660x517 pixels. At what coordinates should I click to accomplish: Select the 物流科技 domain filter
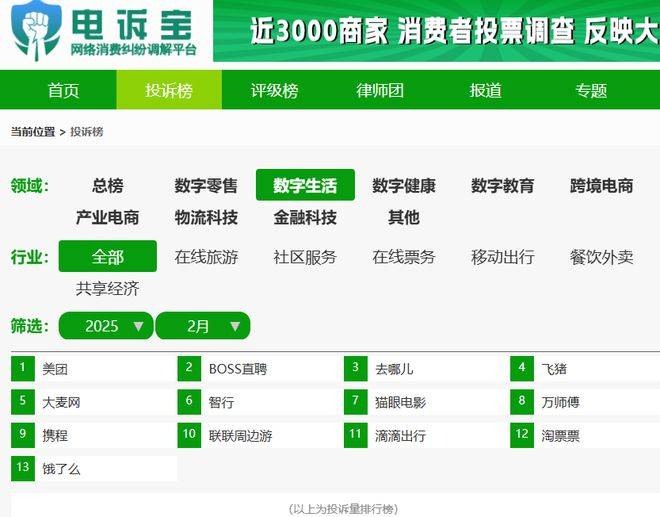pos(206,217)
